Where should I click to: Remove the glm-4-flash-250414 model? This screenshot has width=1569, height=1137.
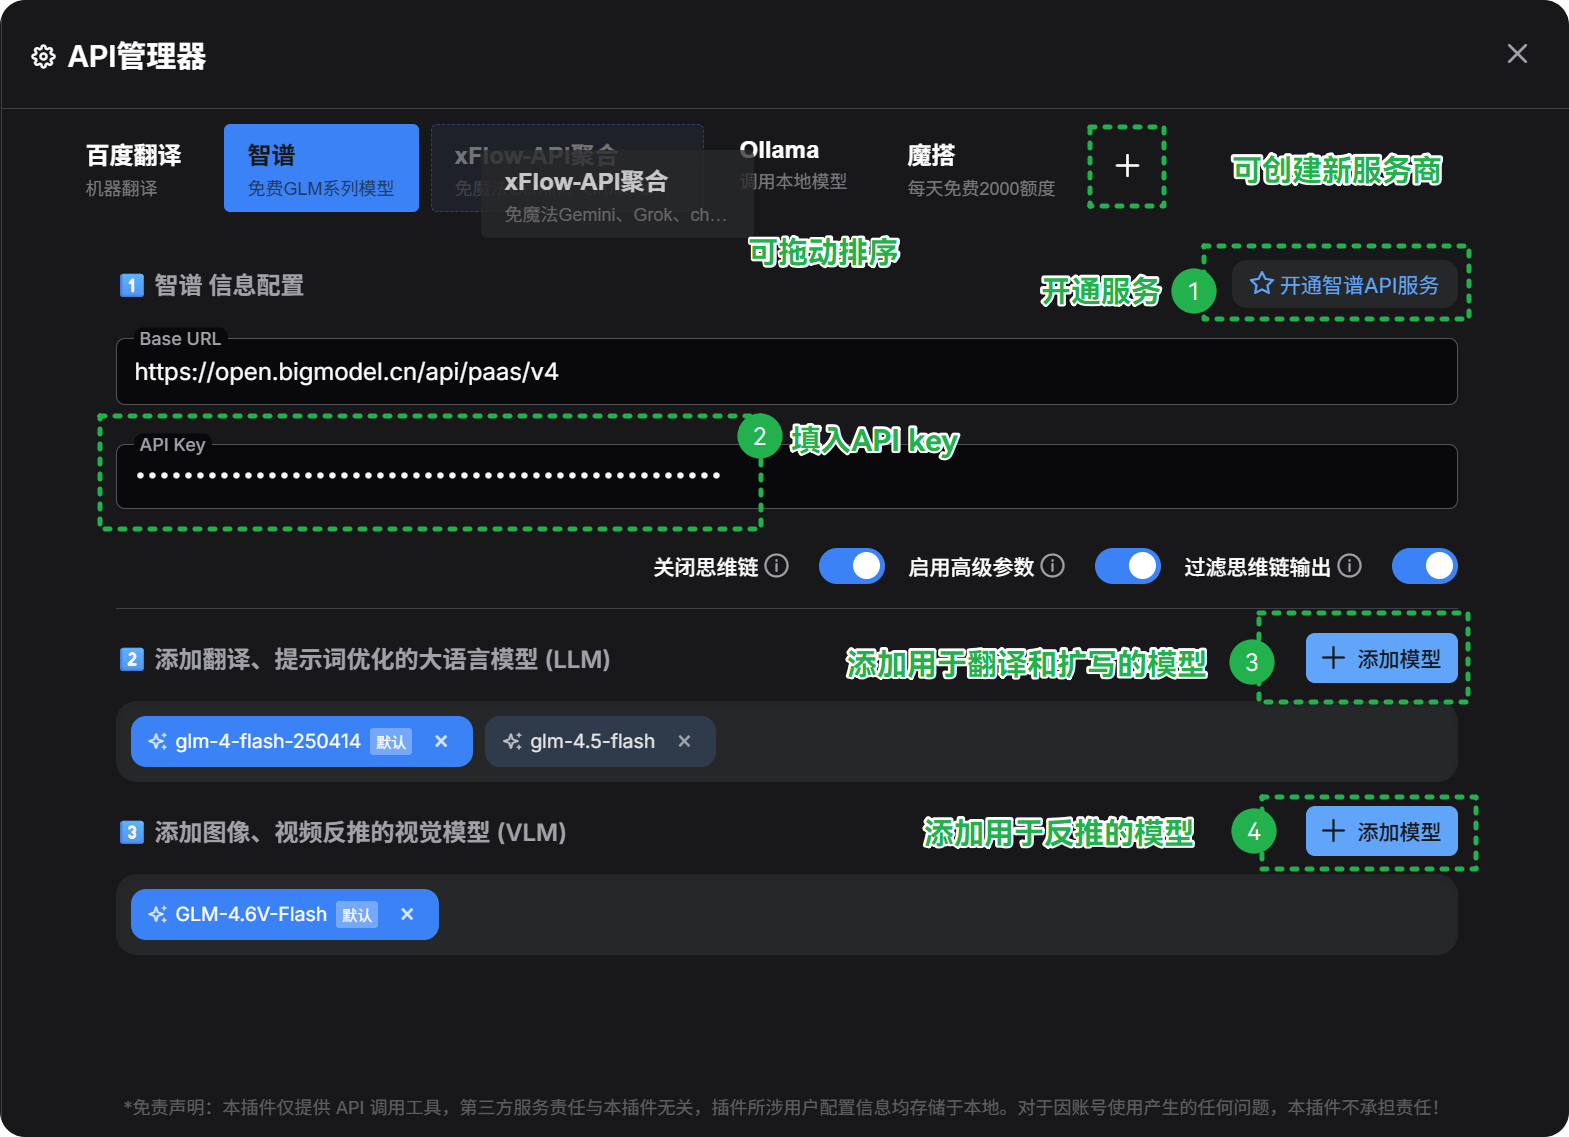(x=441, y=741)
